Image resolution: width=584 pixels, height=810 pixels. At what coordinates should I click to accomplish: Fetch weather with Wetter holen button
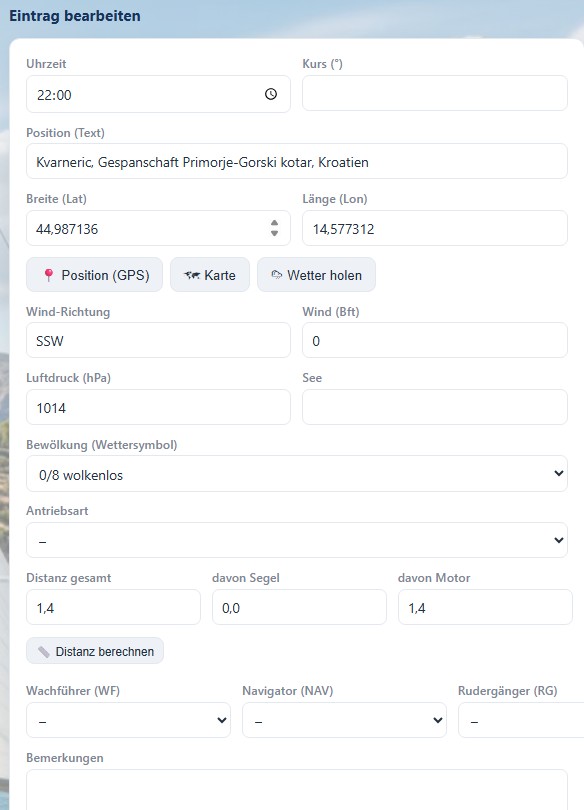point(317,275)
